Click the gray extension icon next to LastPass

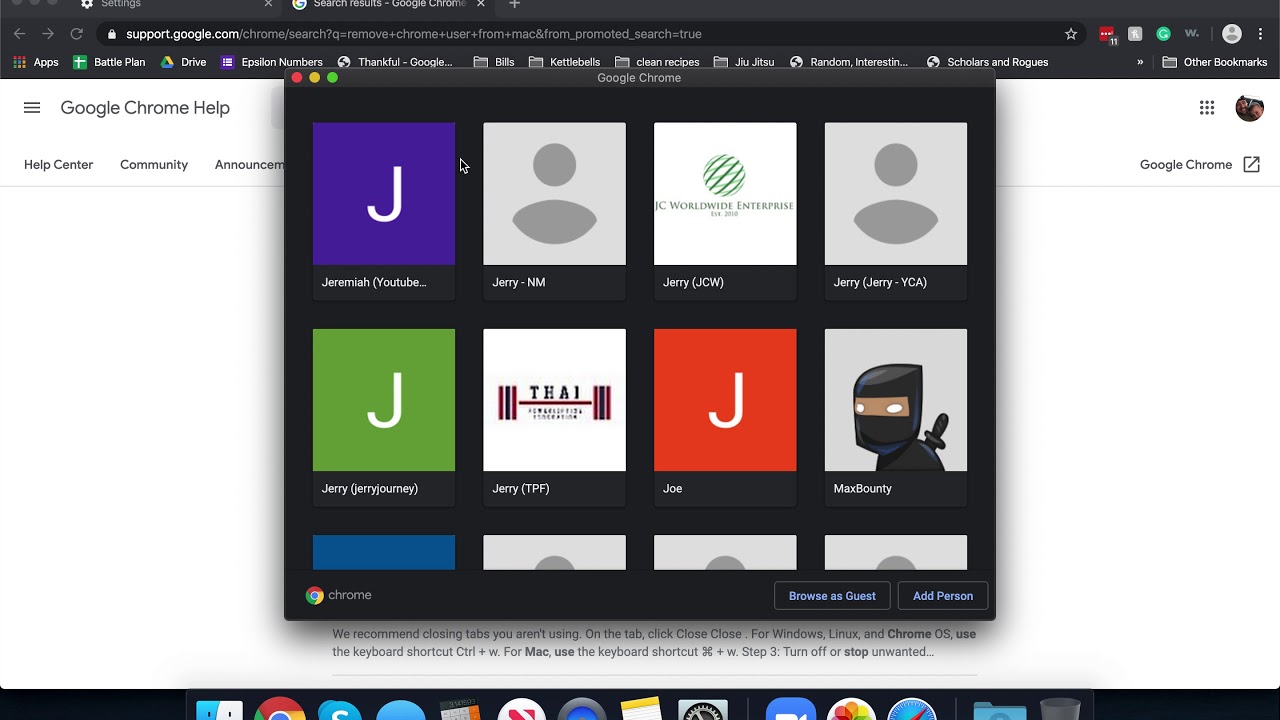[1135, 34]
